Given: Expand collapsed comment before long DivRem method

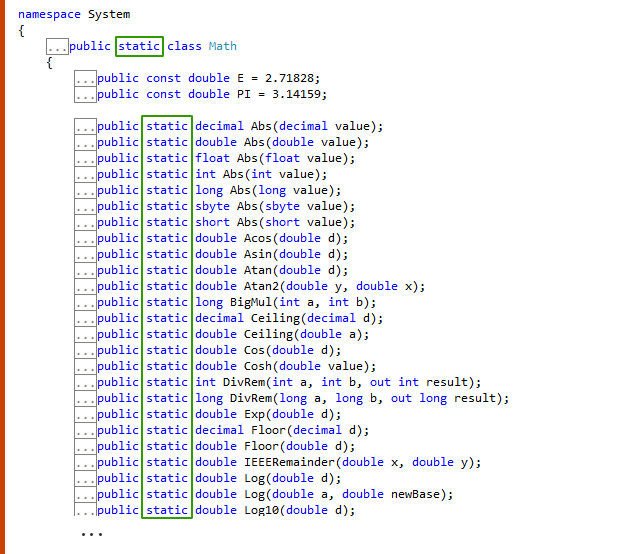Looking at the screenshot, I should coord(85,398).
